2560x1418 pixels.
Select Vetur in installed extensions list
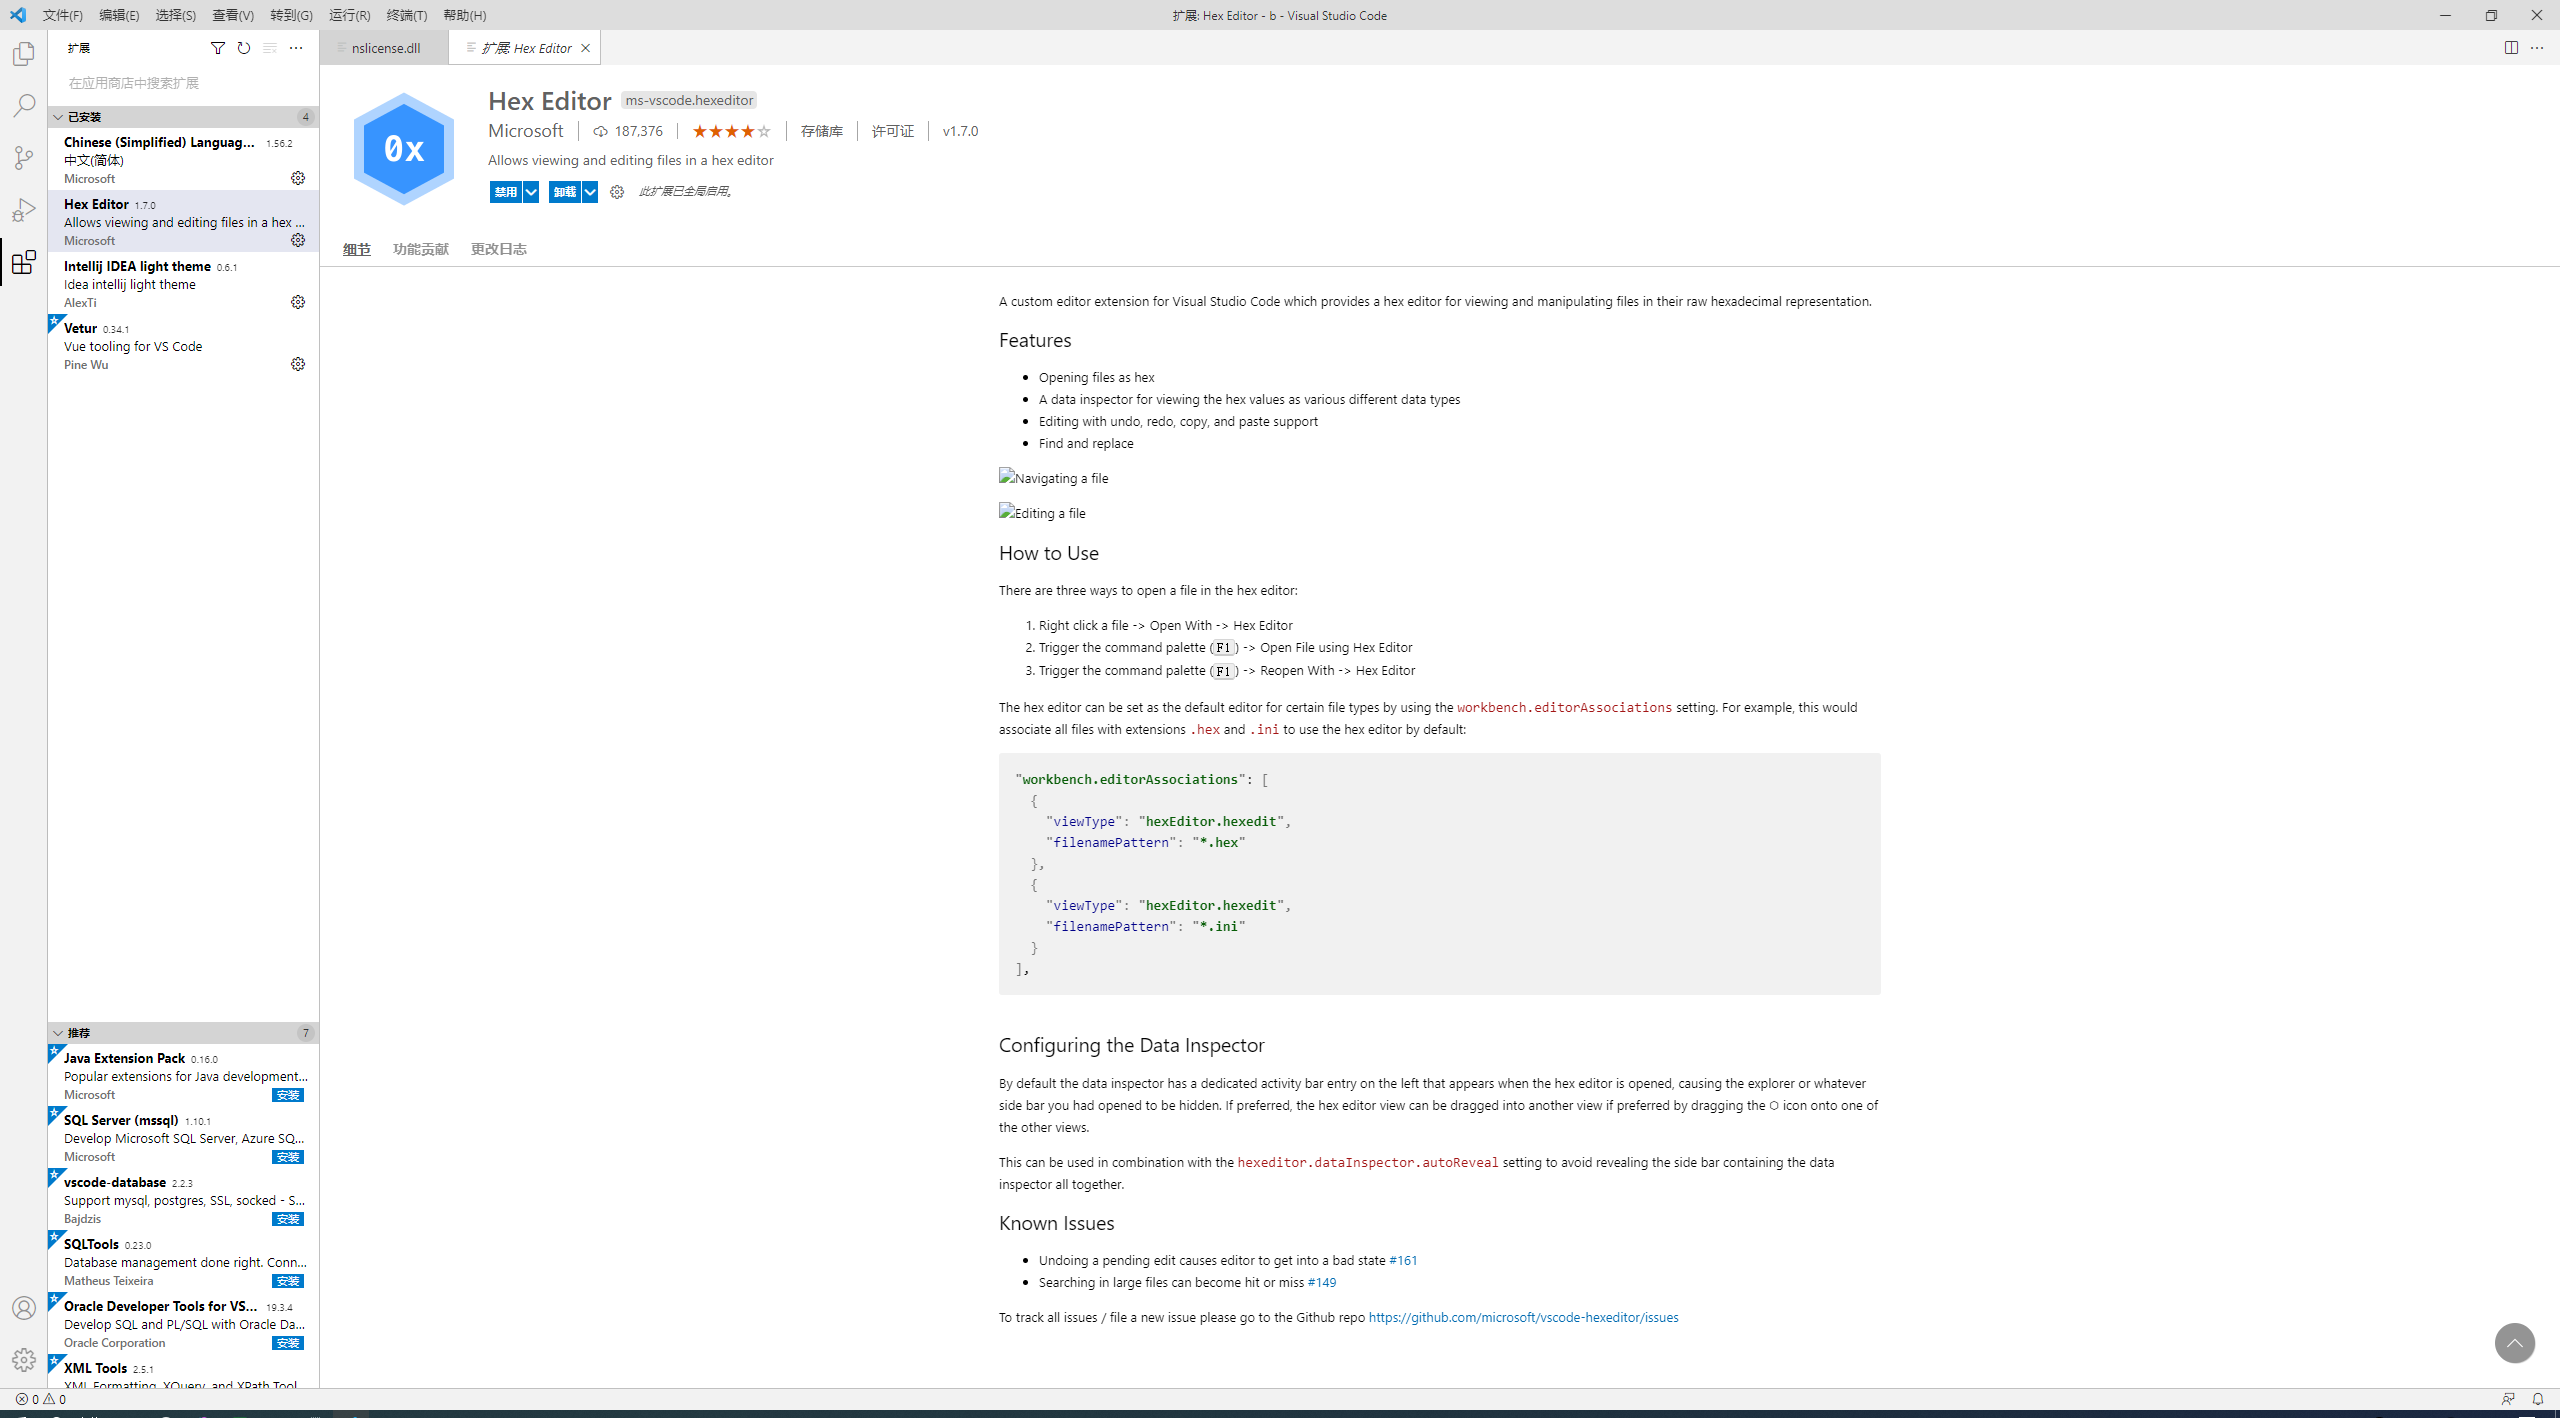click(184, 346)
